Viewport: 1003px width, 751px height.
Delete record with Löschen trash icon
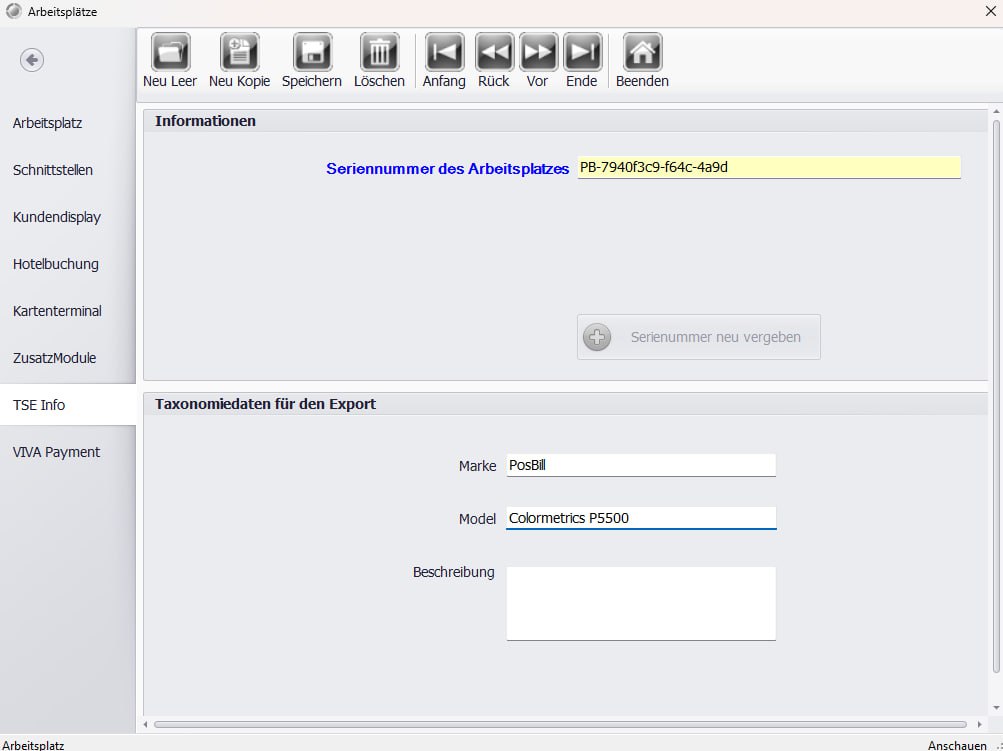pyautogui.click(x=379, y=52)
